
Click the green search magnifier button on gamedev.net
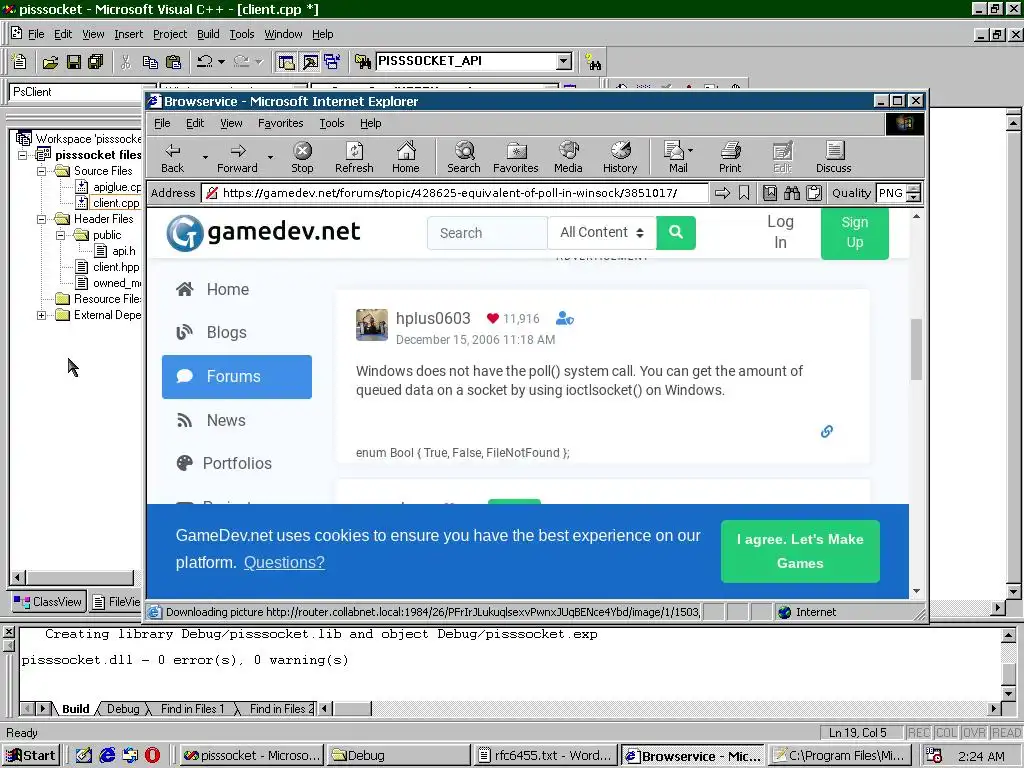click(676, 232)
